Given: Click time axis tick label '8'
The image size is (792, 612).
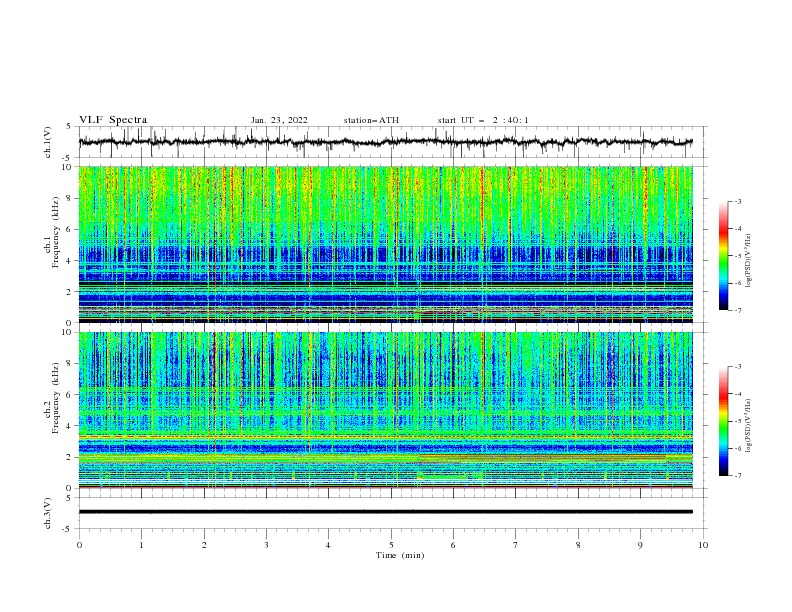Looking at the screenshot, I should (578, 545).
